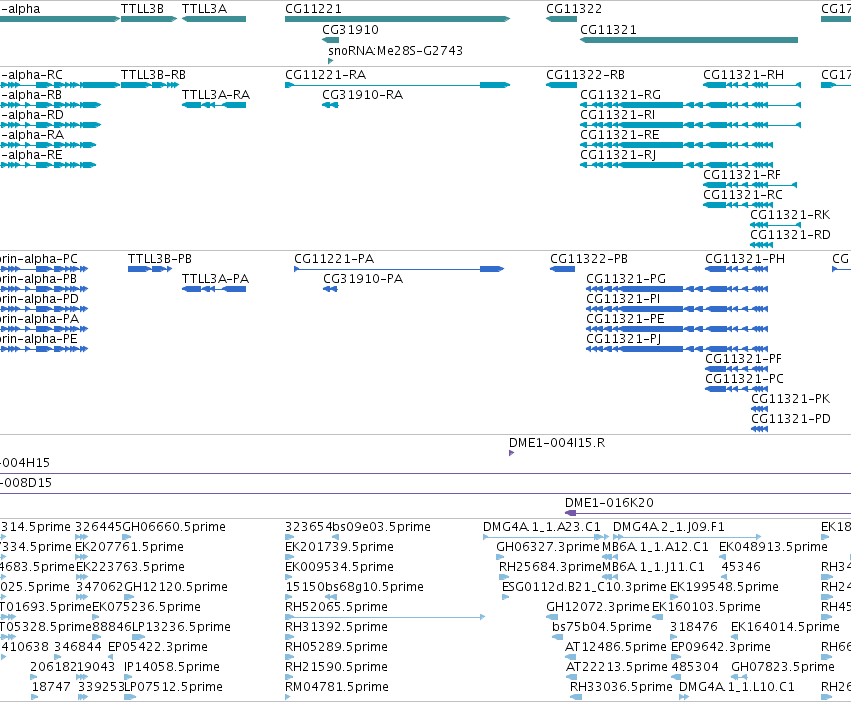Select the CG11321-PE protein label
The width and height of the screenshot is (851, 702).
point(625,319)
